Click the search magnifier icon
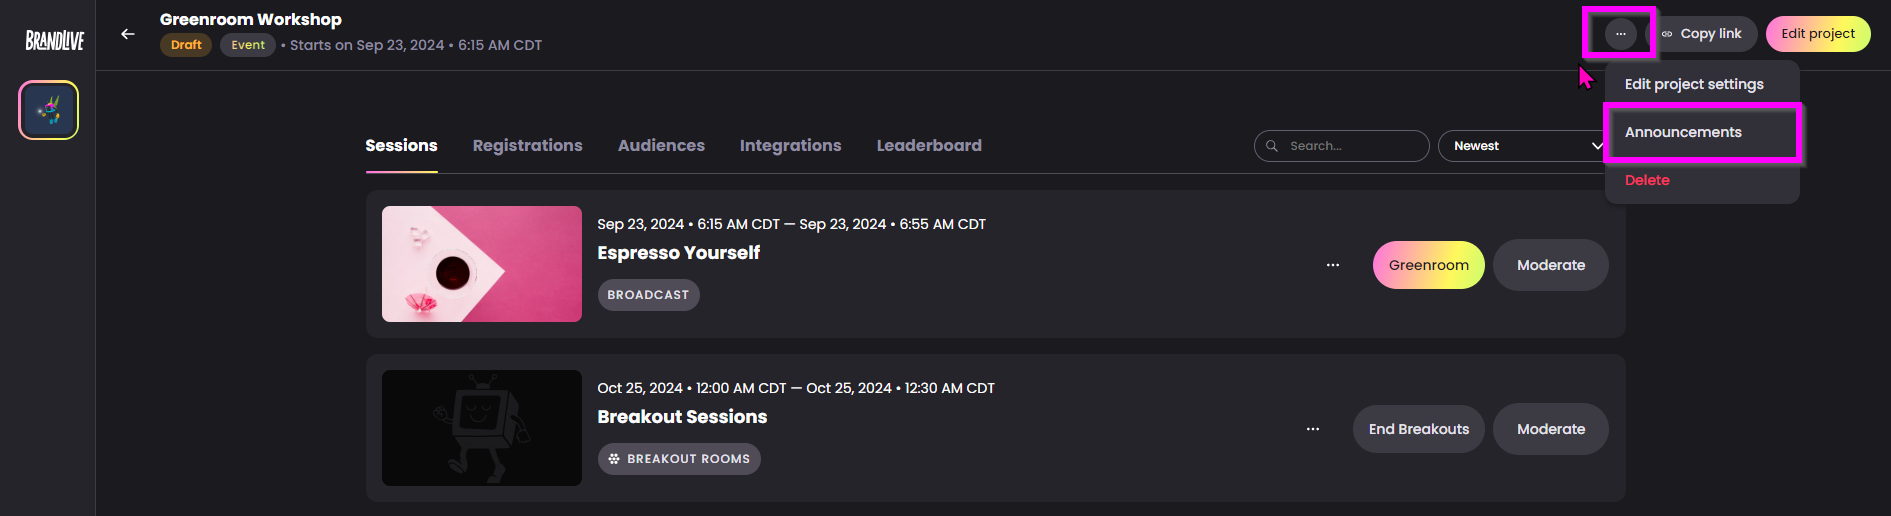This screenshot has width=1891, height=516. 1272,146
